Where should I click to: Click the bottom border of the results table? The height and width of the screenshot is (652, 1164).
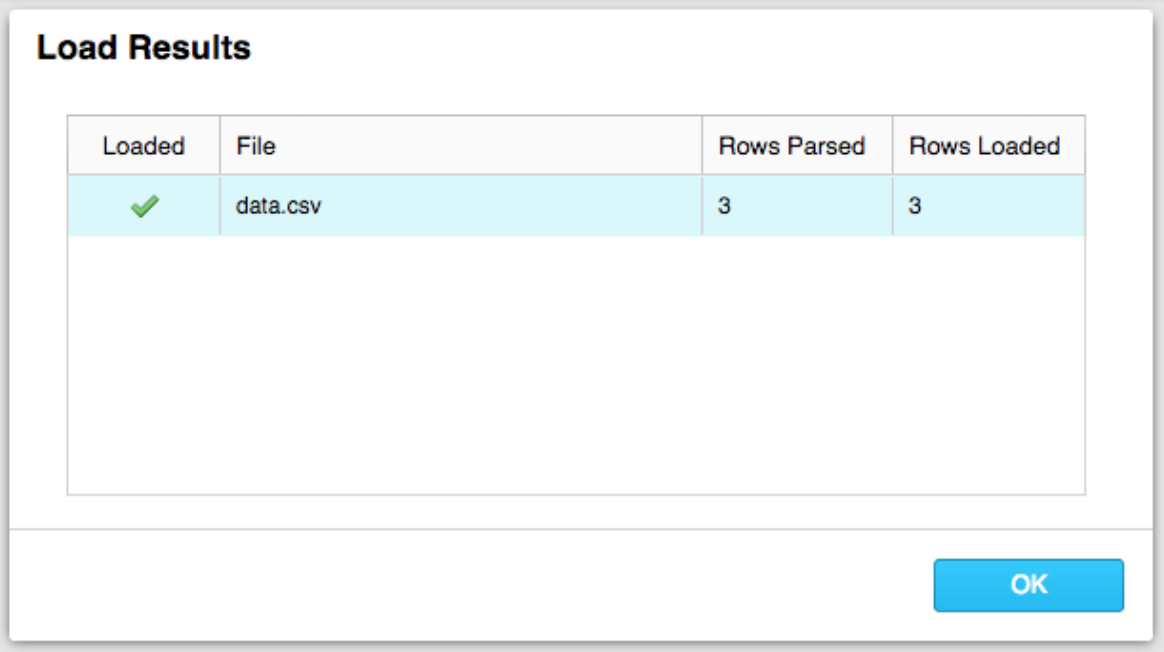point(576,494)
